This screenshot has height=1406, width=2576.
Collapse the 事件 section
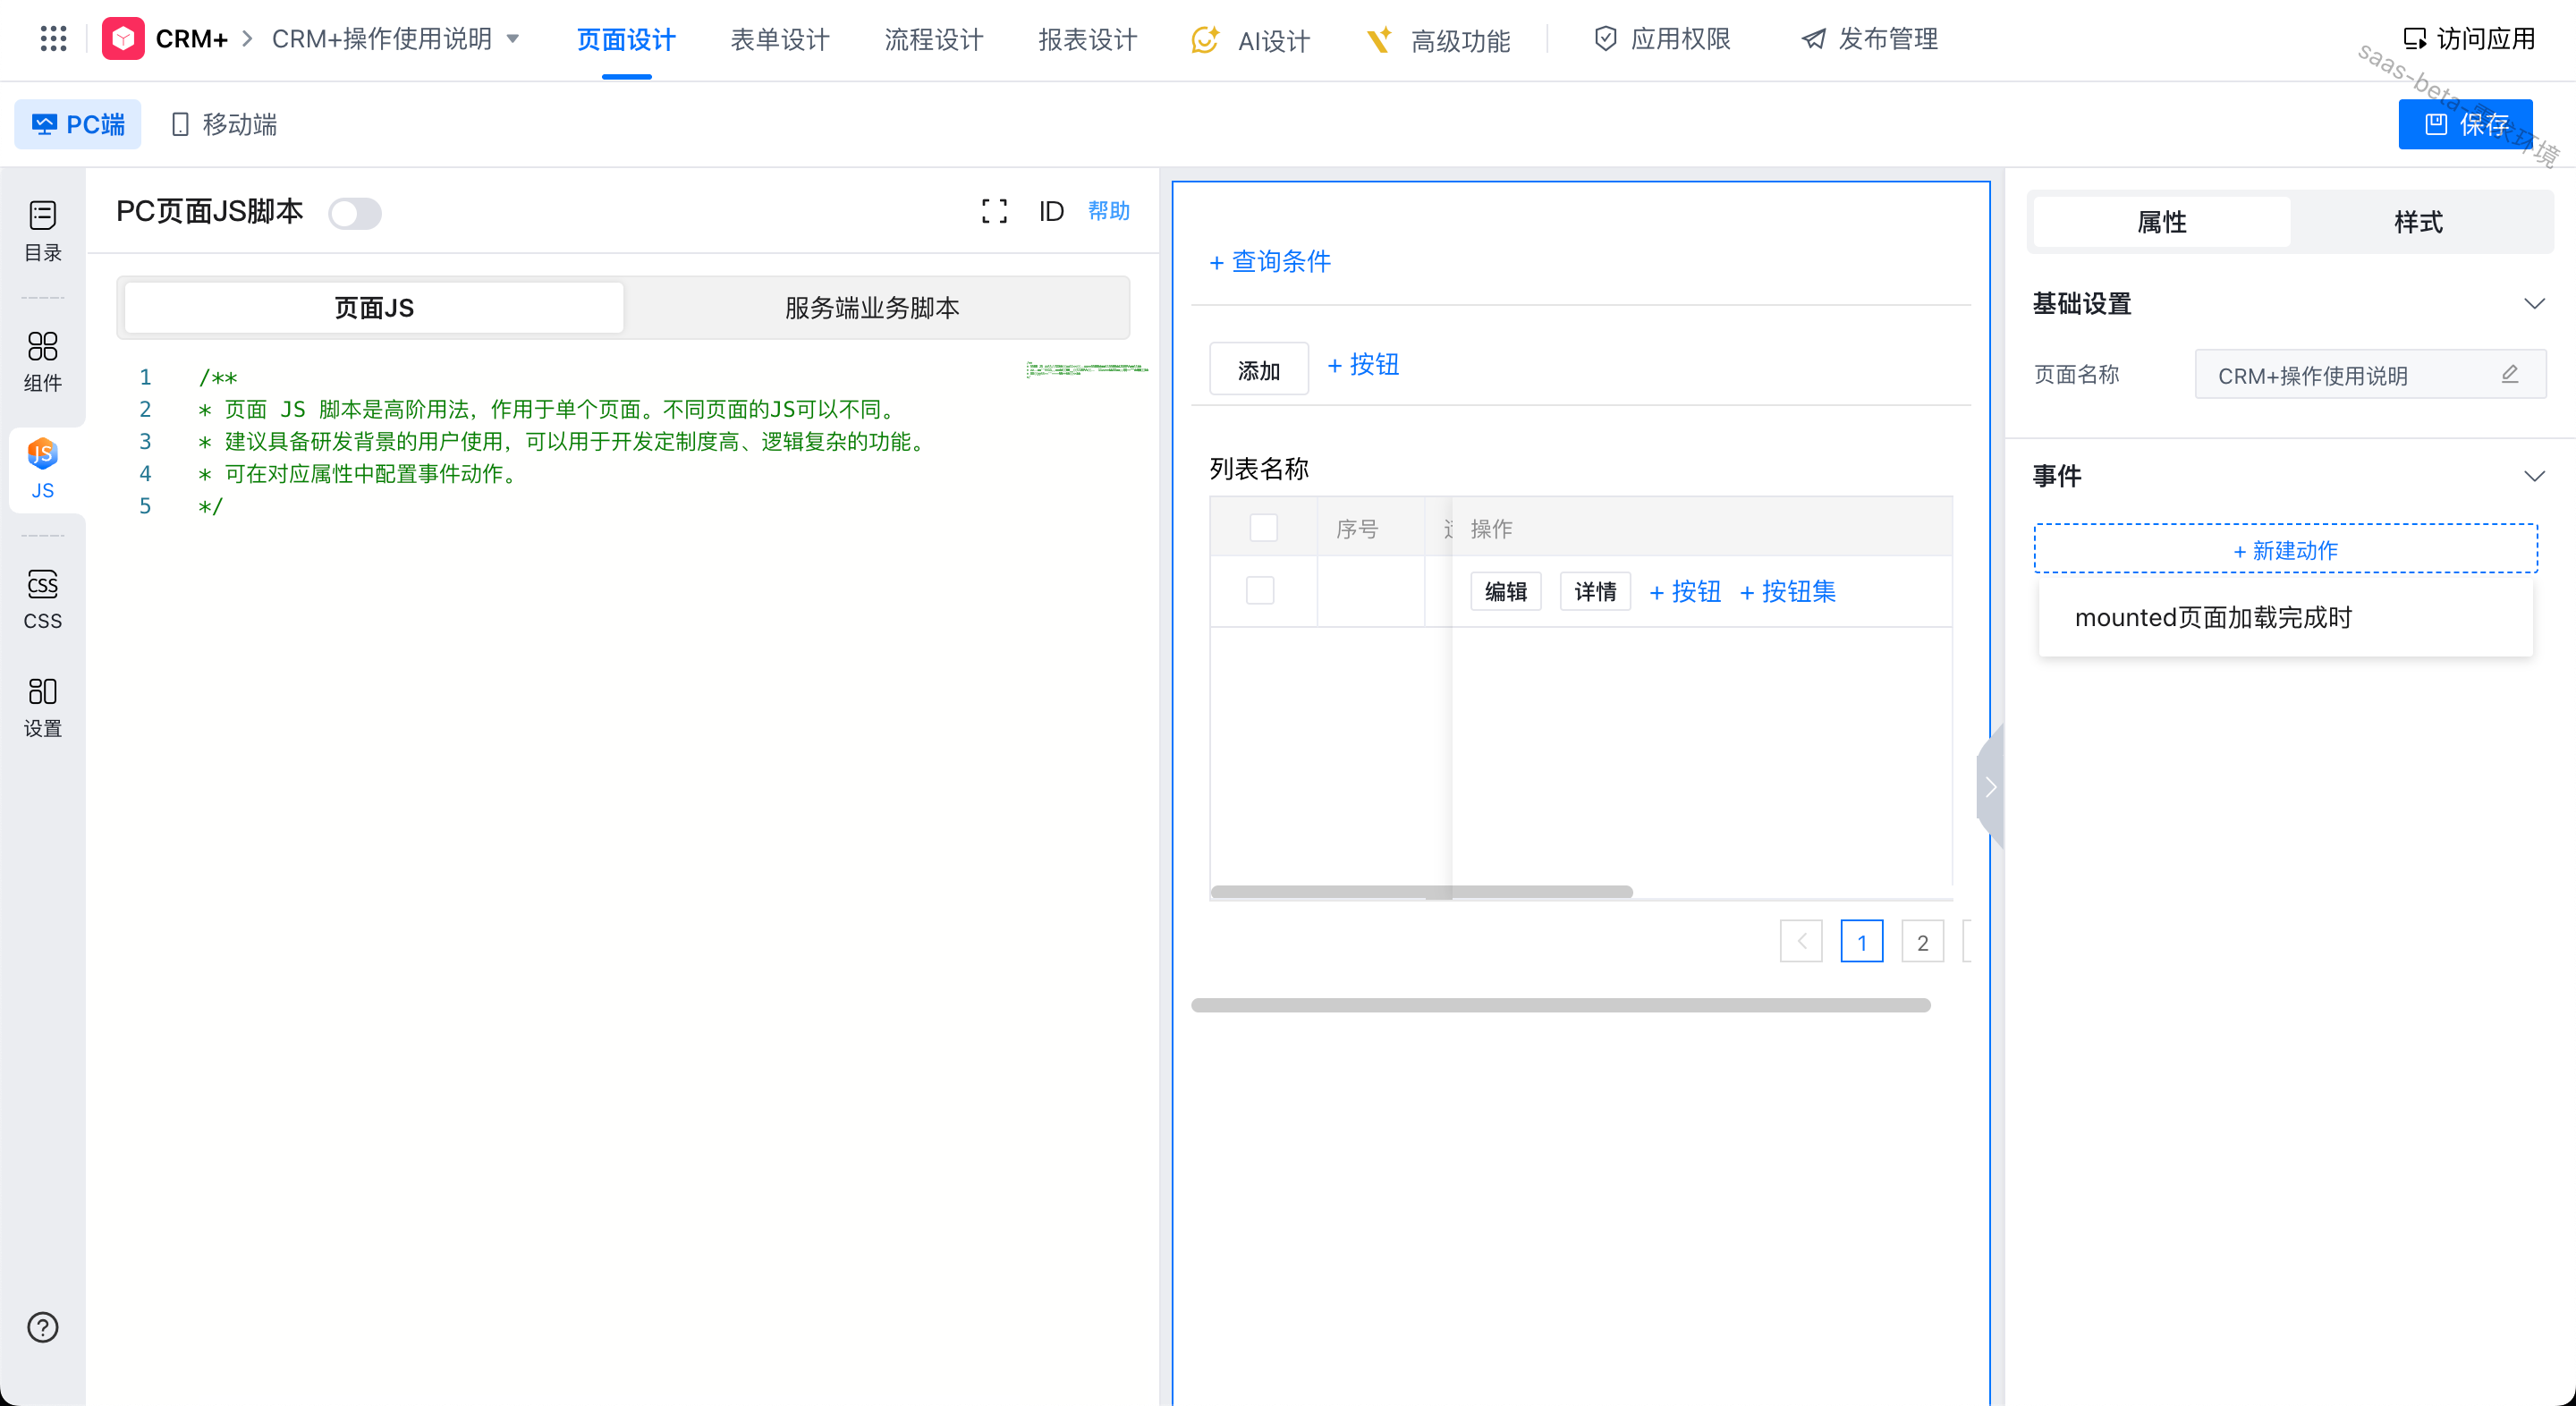2533,476
